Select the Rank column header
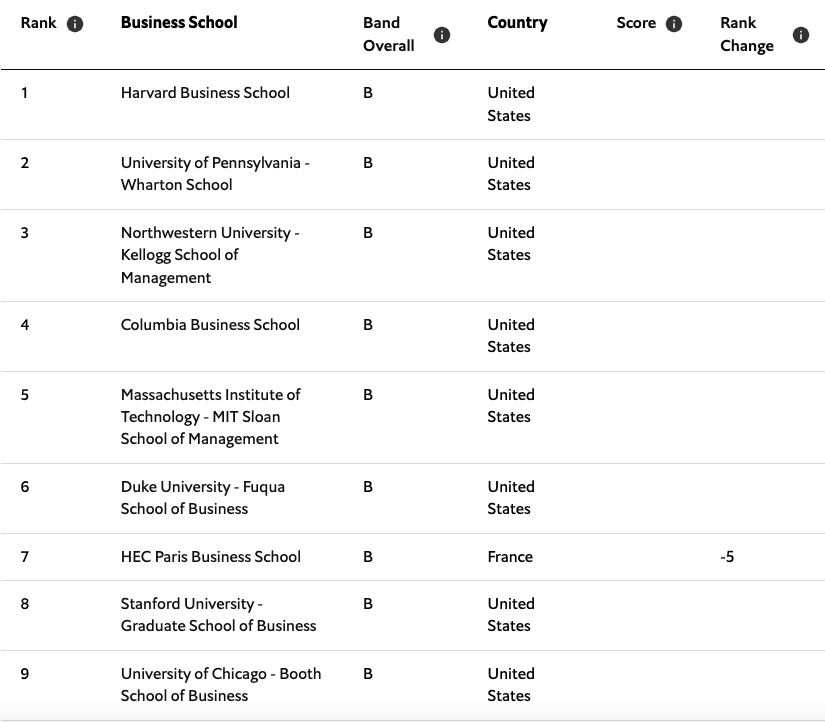 [x=36, y=22]
